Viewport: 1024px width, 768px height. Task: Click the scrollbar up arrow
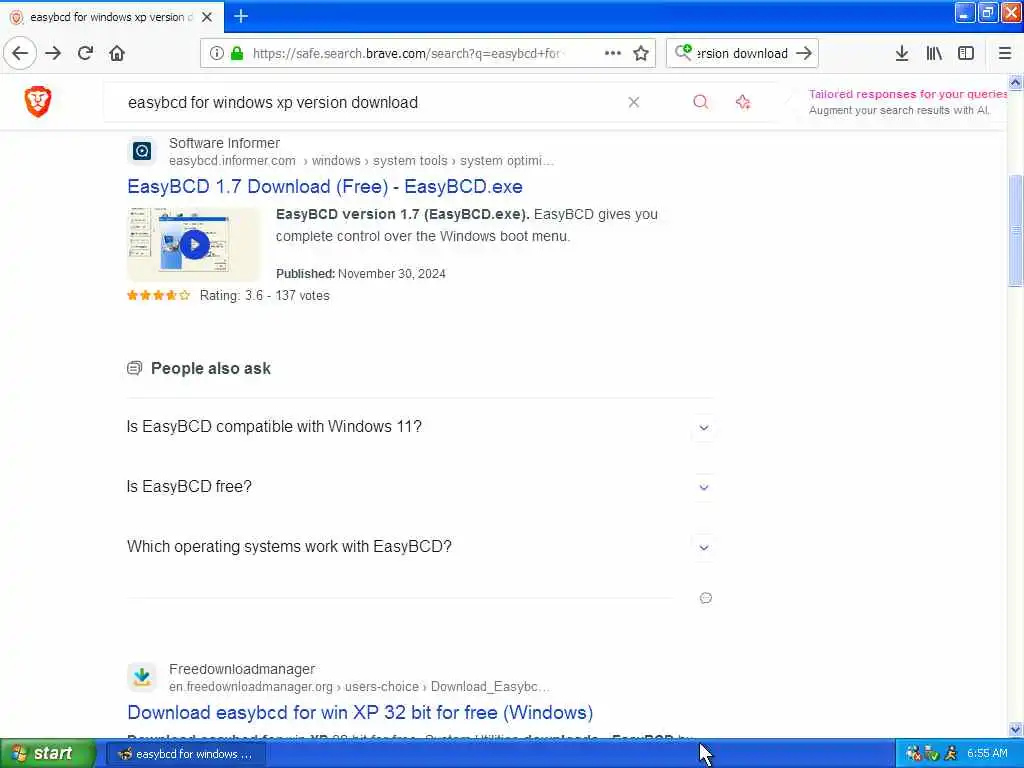click(x=1015, y=82)
